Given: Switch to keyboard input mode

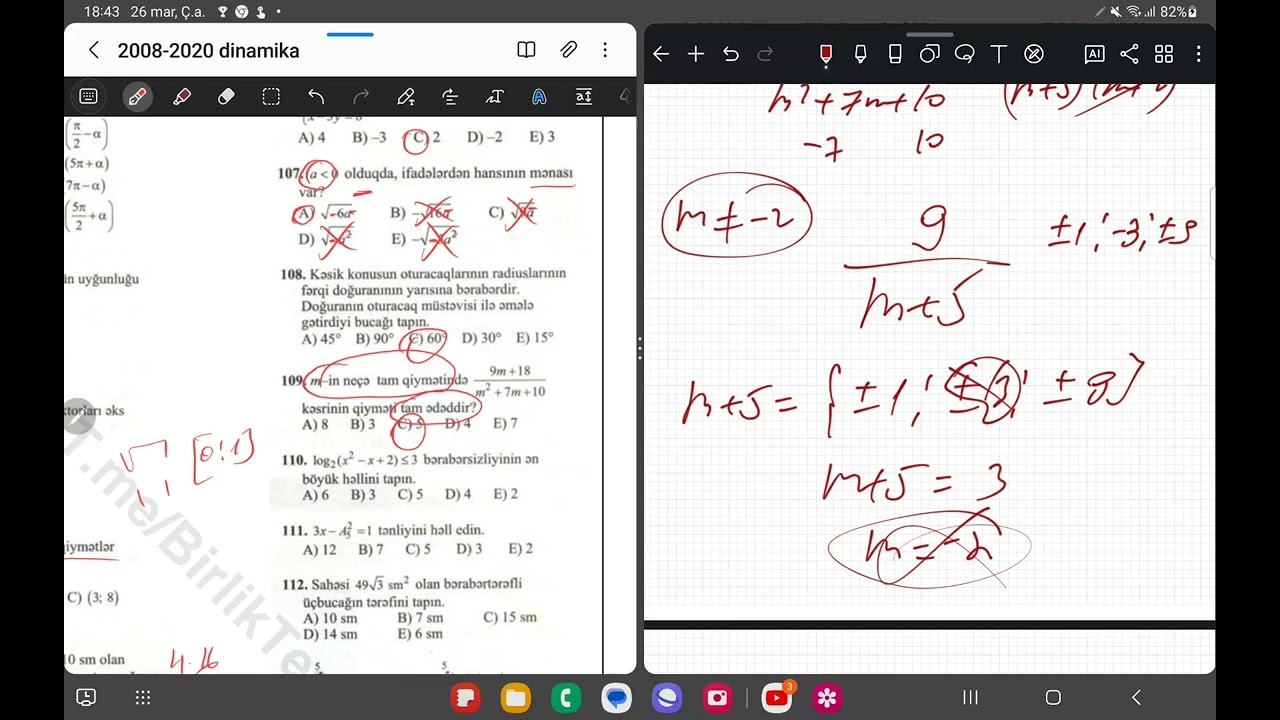Looking at the screenshot, I should coord(88,97).
